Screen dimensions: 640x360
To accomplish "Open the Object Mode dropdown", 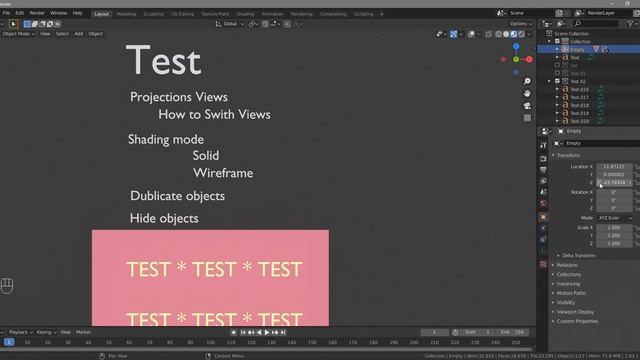I will [18, 34].
